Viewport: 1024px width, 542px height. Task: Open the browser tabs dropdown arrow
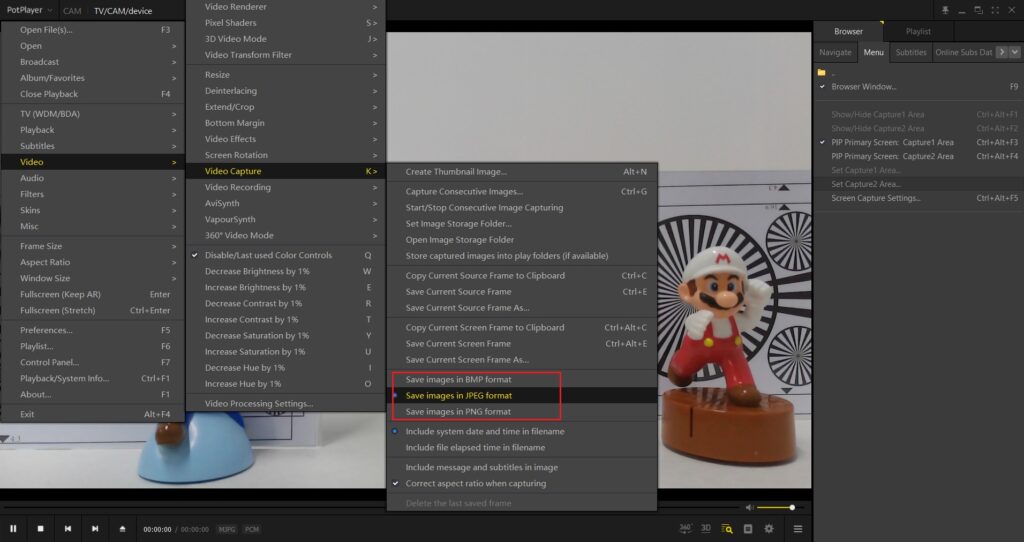(1015, 52)
